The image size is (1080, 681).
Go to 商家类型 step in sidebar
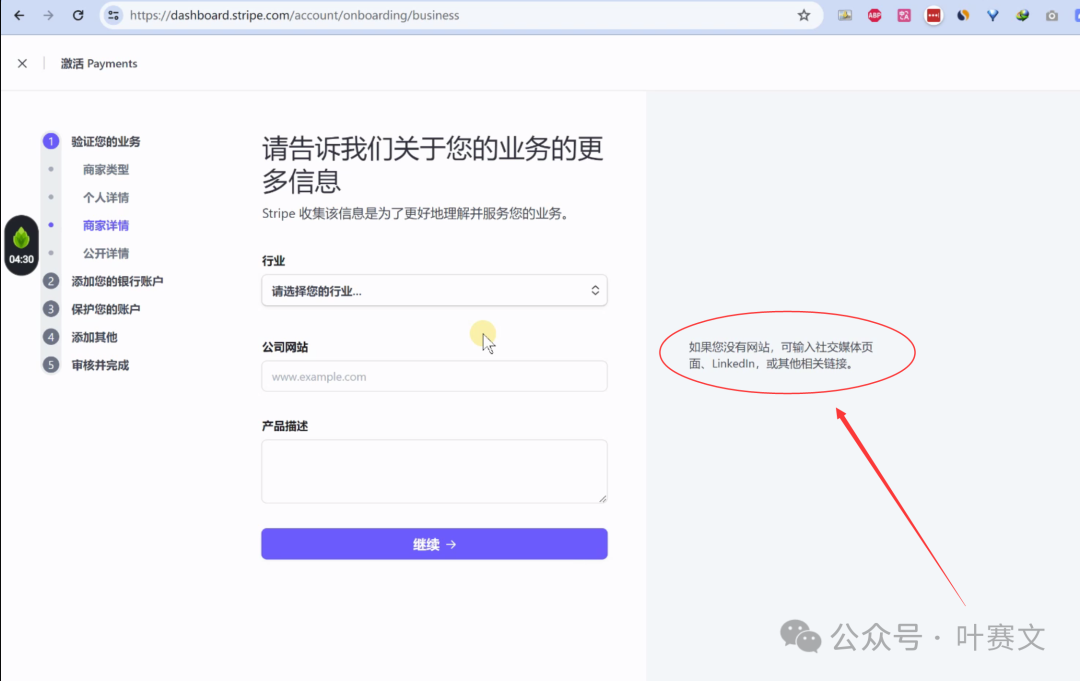tap(106, 170)
